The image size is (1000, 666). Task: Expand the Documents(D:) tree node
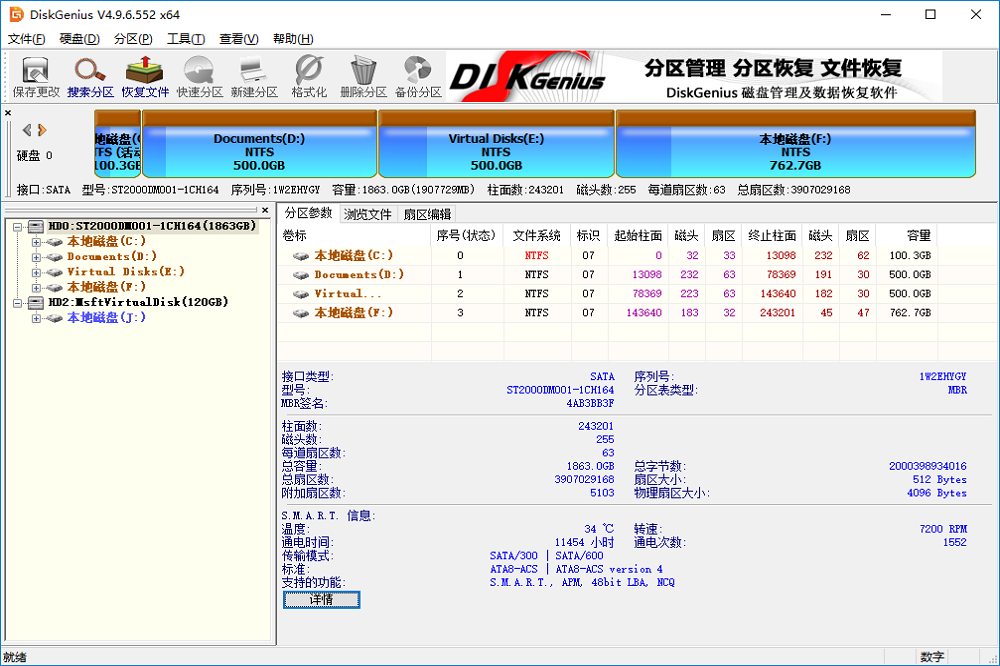tap(36, 257)
